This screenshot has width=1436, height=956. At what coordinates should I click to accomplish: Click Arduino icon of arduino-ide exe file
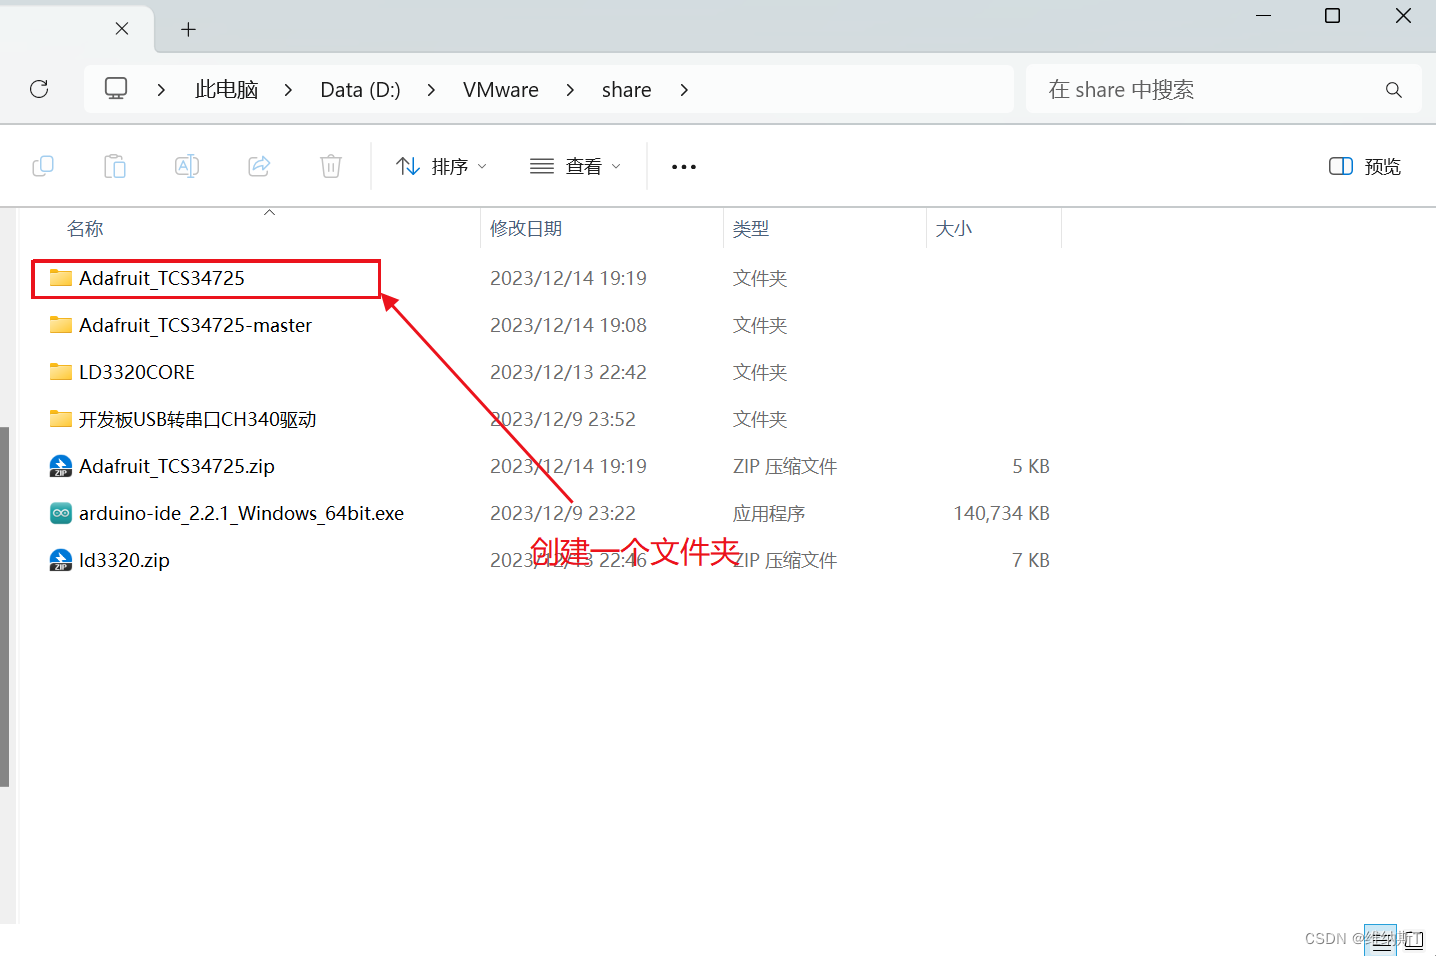pos(61,513)
